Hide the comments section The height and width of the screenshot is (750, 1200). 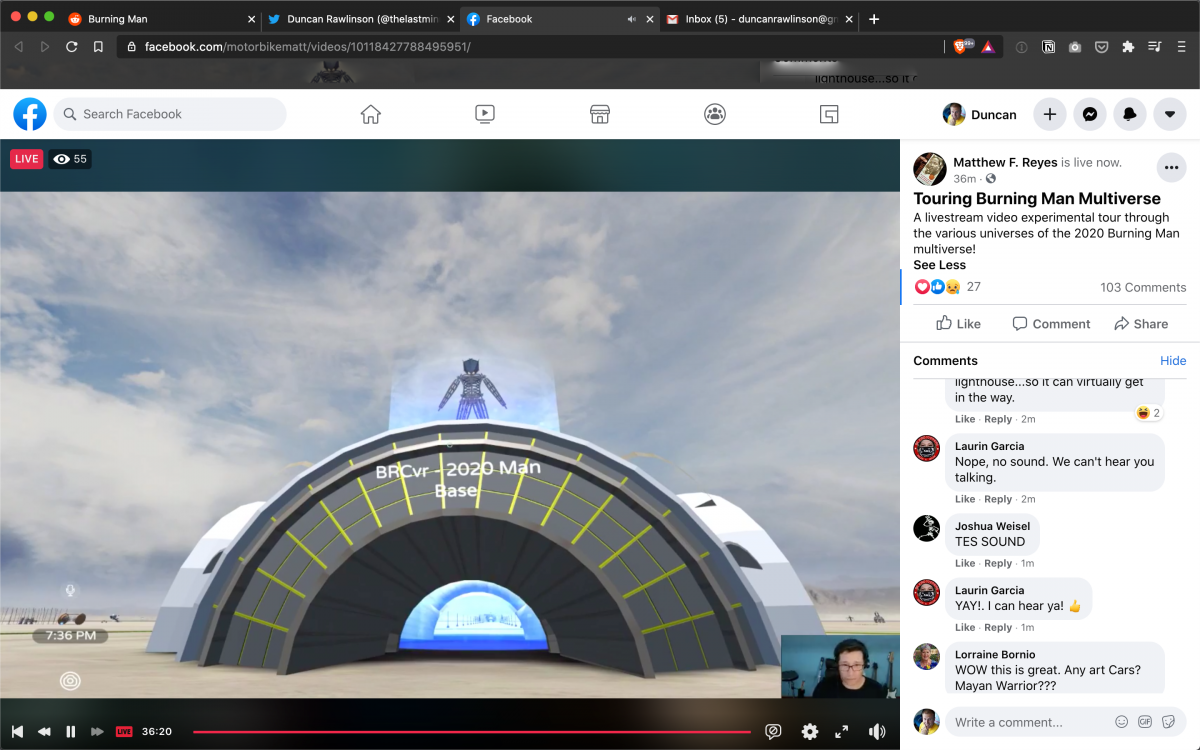point(1173,361)
